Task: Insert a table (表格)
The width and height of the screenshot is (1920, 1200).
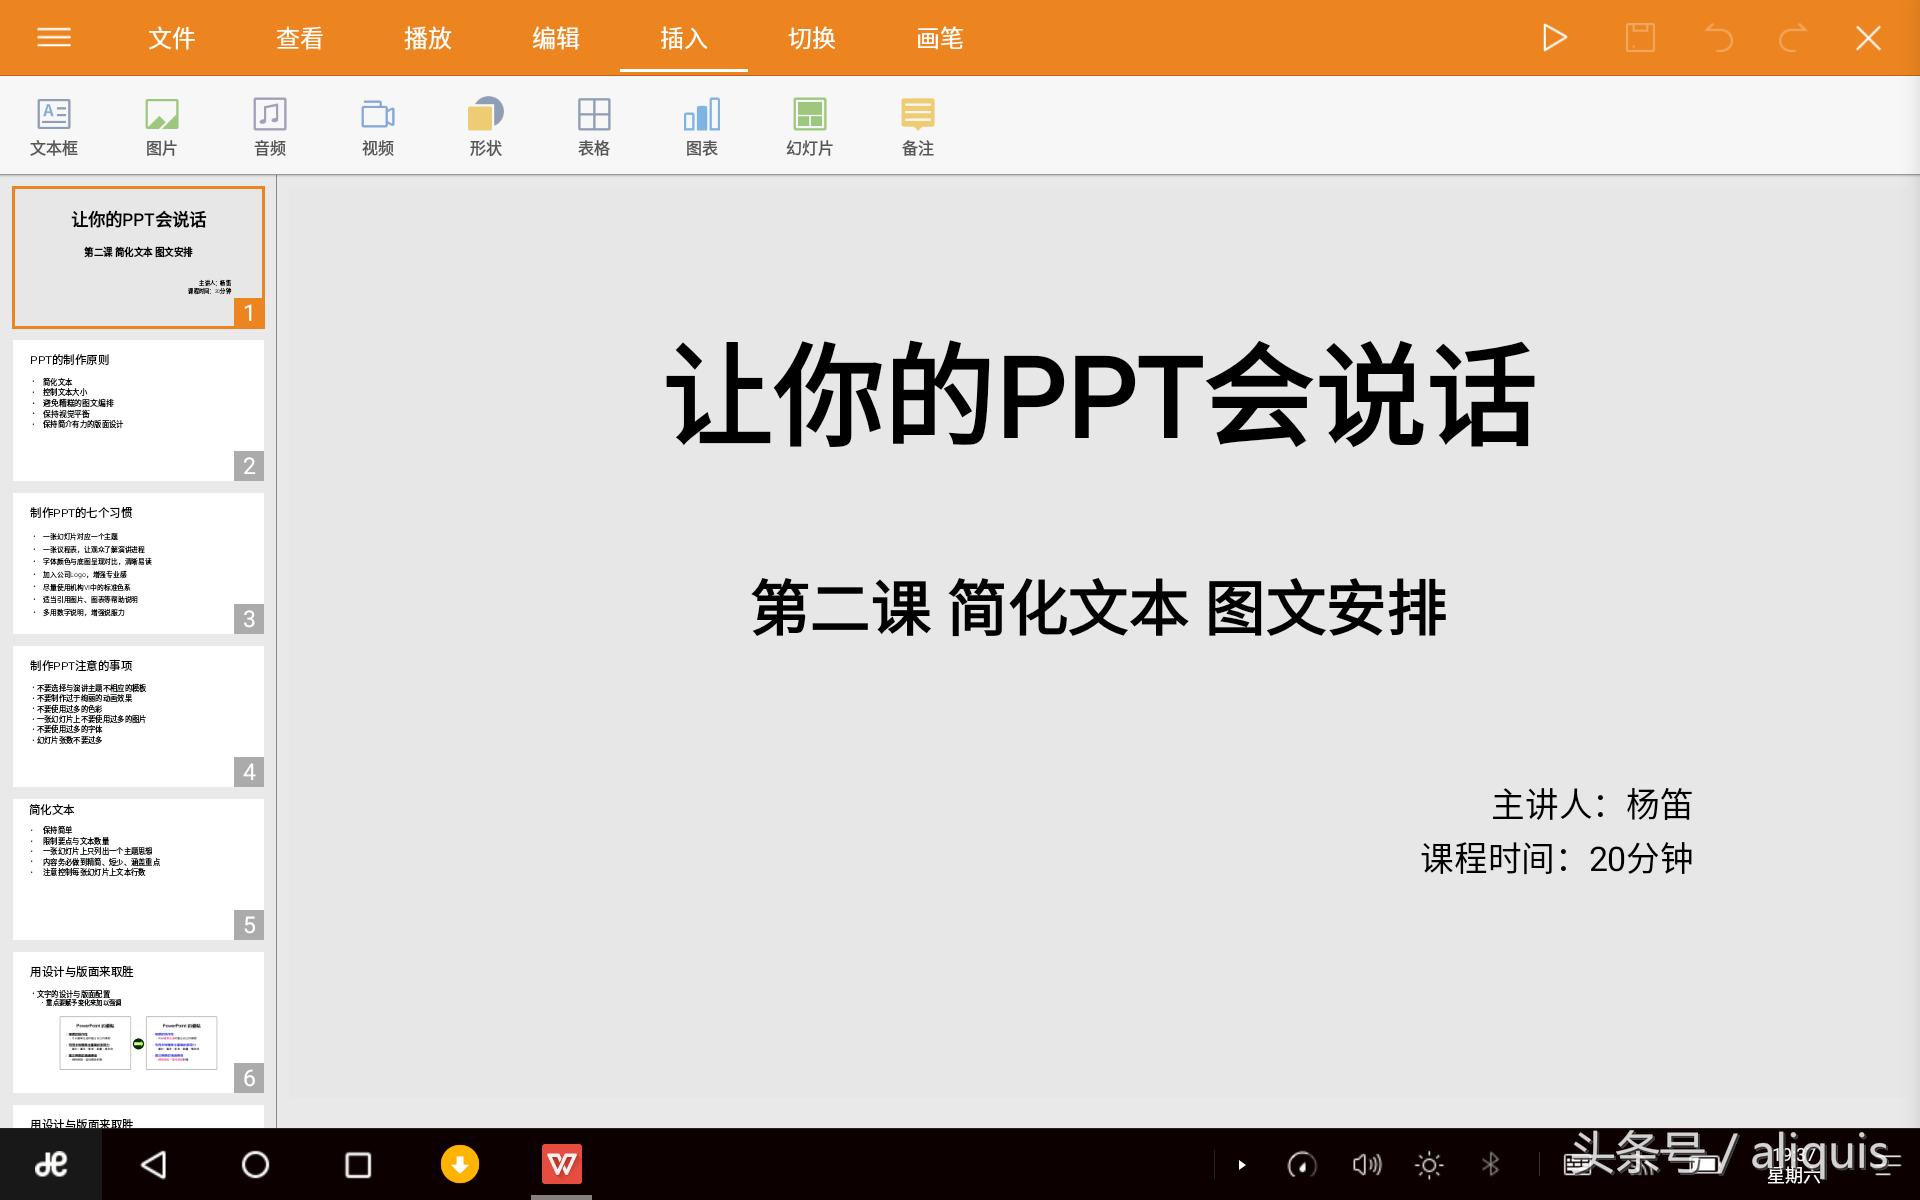Action: coord(593,126)
